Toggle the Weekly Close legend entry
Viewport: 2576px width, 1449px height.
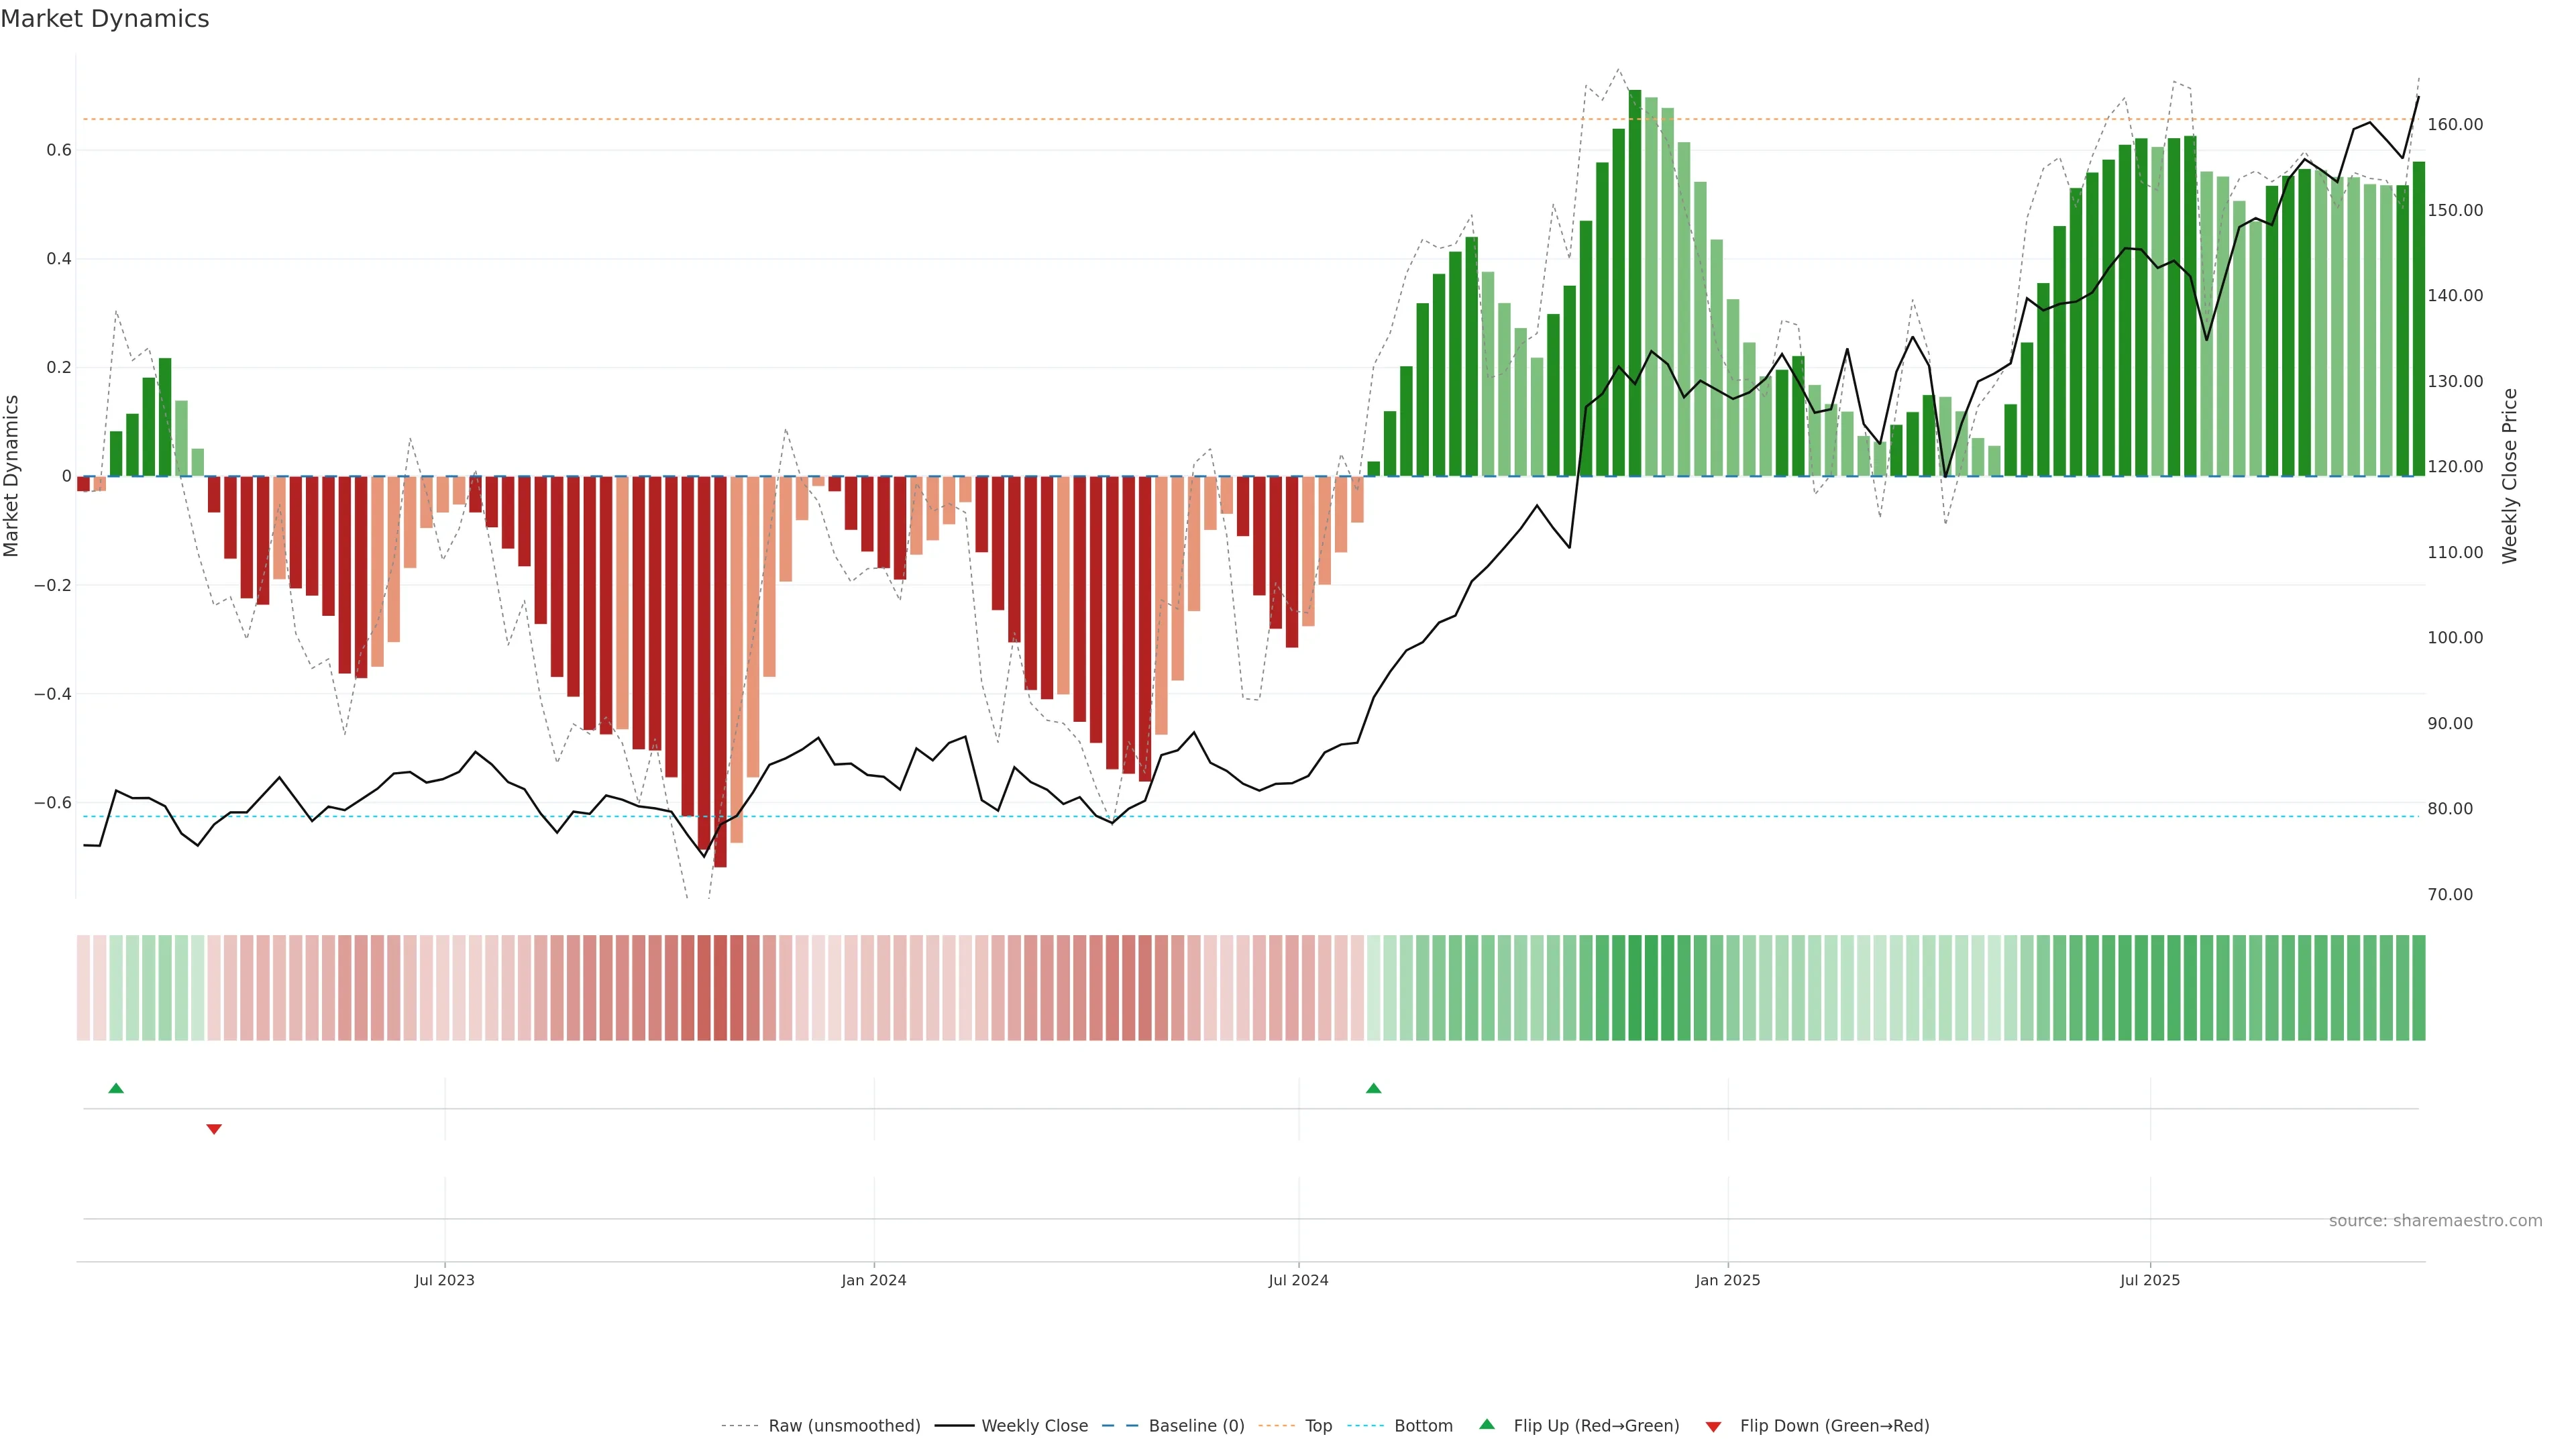click(1034, 1426)
